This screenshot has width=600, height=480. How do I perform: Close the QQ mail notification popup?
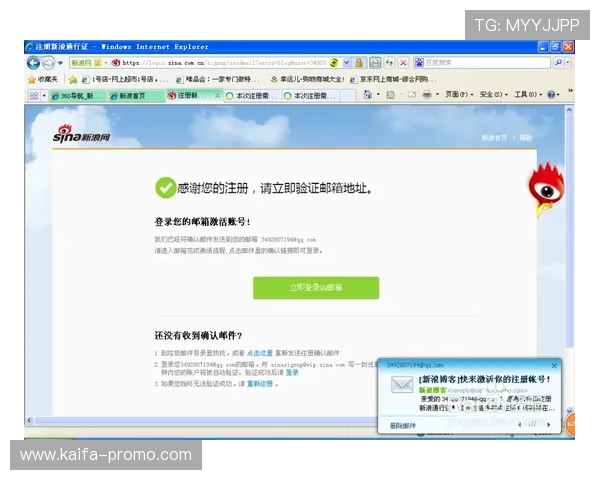(554, 366)
